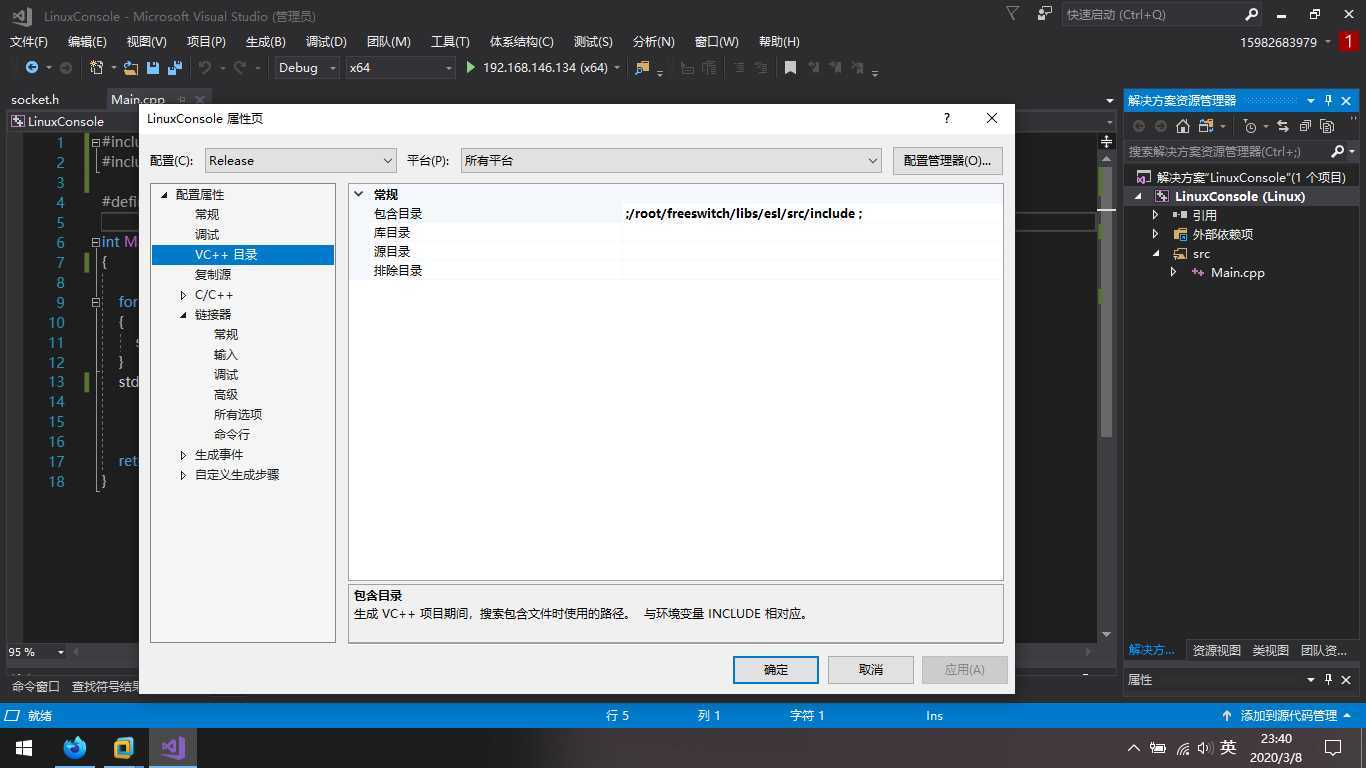The image size is (1366, 768).
Task: Click the volume icon in system tray
Action: pyautogui.click(x=1204, y=748)
